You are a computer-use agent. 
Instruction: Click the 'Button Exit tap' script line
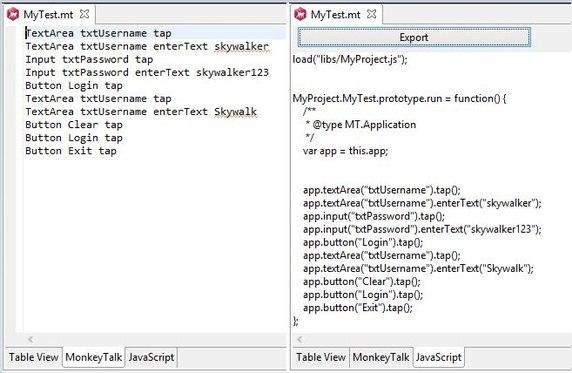tap(71, 151)
